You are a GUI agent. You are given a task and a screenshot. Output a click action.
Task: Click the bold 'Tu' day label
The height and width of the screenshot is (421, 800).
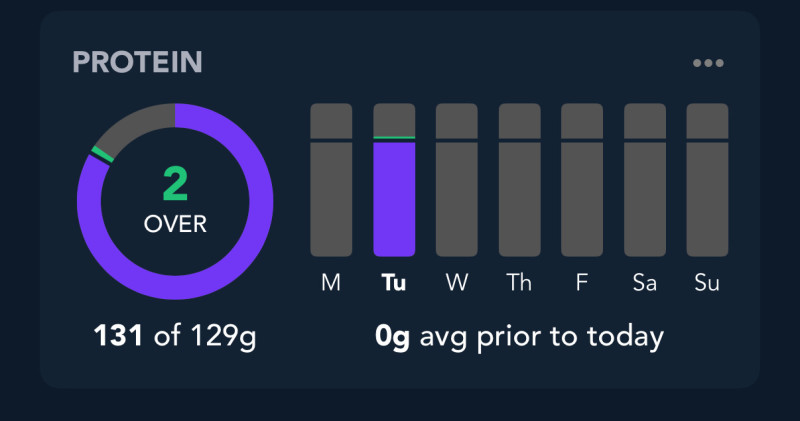click(394, 283)
